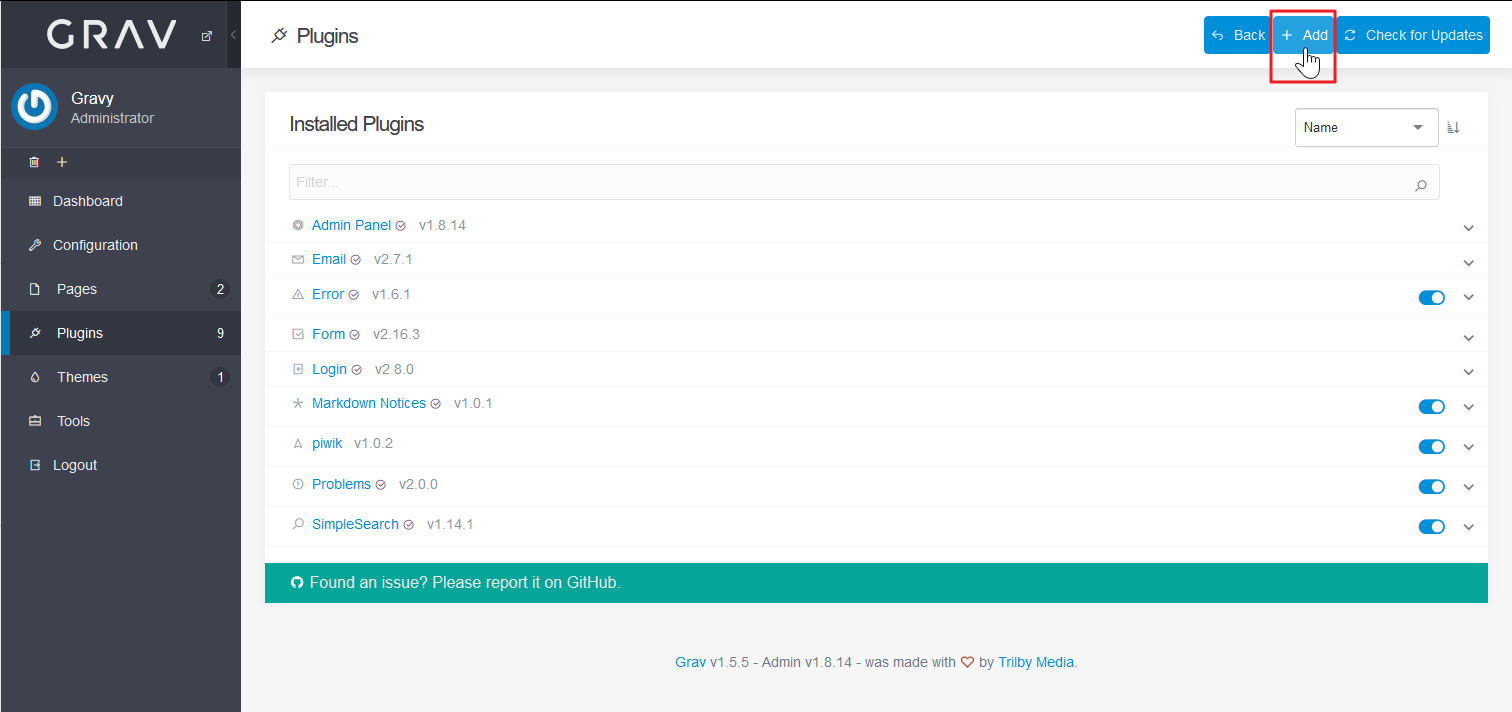Turn off the piwik plugin switch
Viewport: 1512px width, 712px height.
[1432, 446]
